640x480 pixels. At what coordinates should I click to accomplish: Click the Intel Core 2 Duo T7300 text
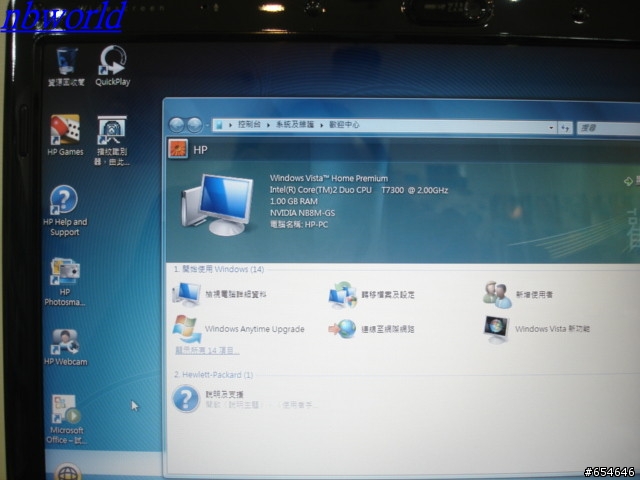pos(359,190)
